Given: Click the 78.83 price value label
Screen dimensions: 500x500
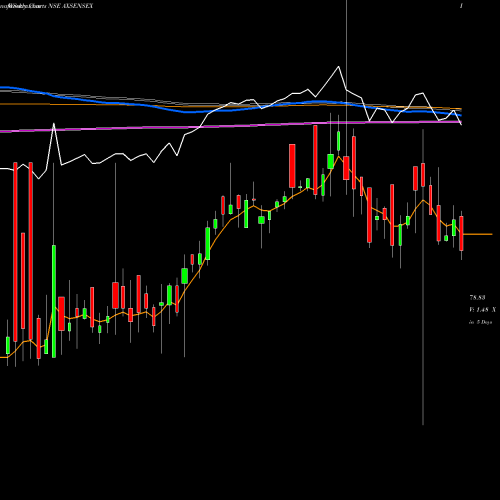Looking at the screenshot, I should point(477,297).
